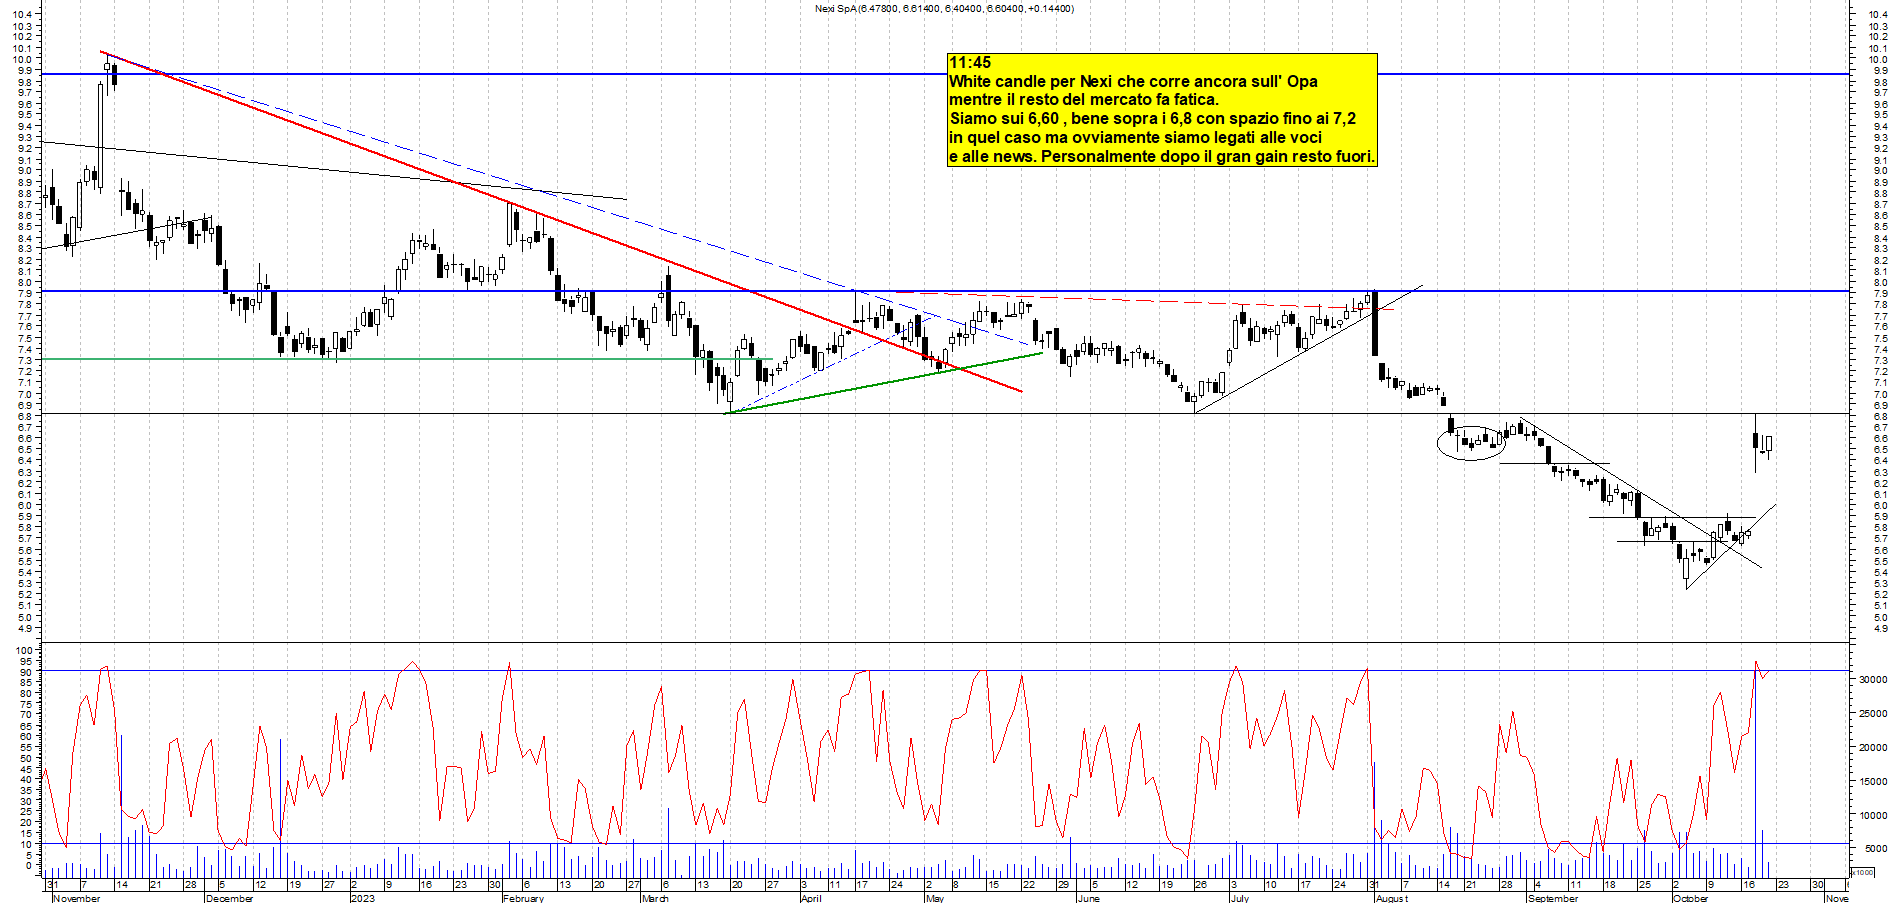Image resolution: width=1890 pixels, height=903 pixels.
Task: Click the "June" month label
Action: [x=1088, y=898]
